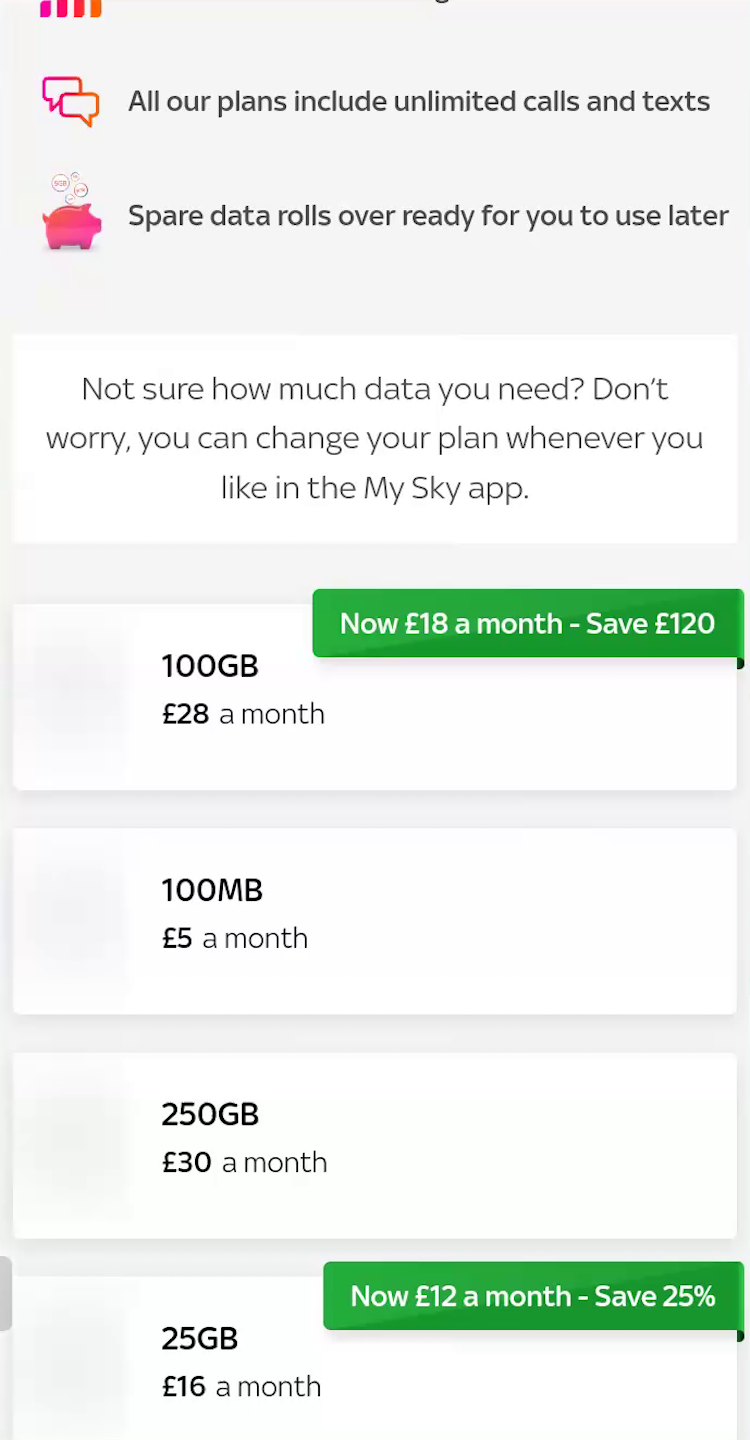Click the 'Not sure how much data' info box
The image size is (750, 1440).
(x=375, y=438)
